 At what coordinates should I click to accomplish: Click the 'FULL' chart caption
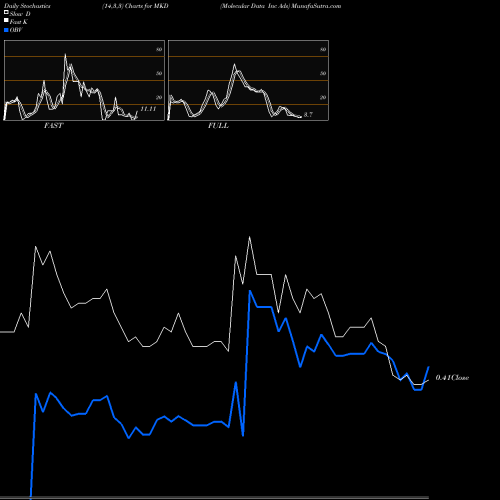pos(218,126)
